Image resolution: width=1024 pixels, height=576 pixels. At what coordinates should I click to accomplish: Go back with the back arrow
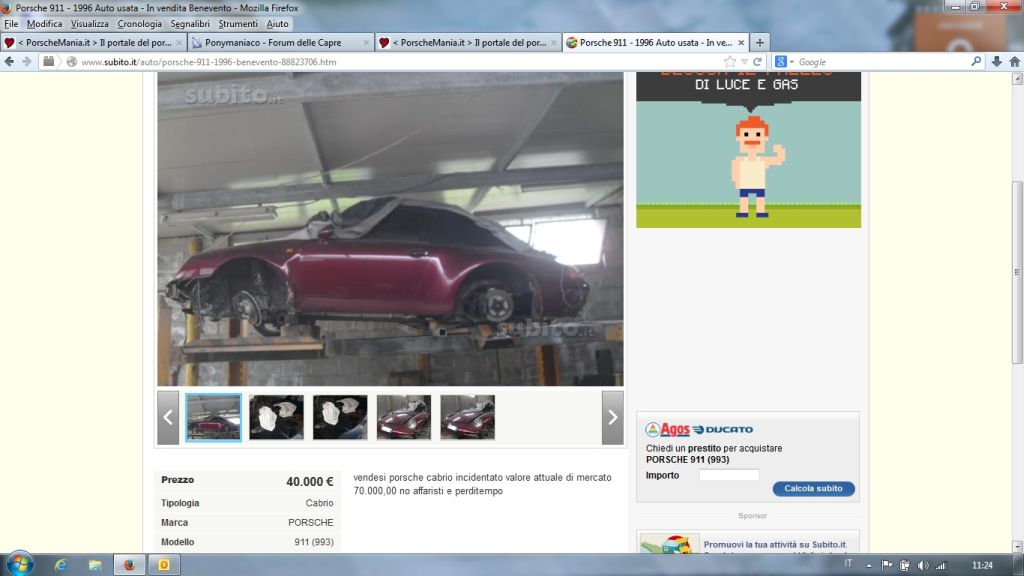tap(9, 61)
